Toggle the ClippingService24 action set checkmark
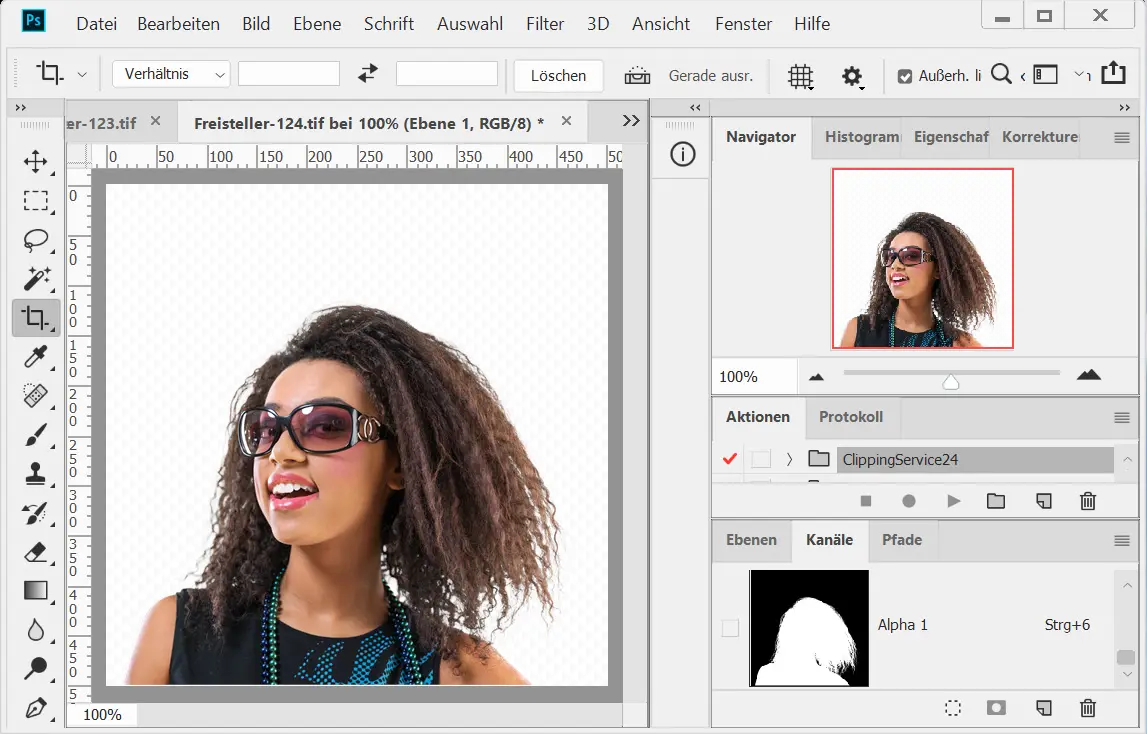The width and height of the screenshot is (1147, 734). tap(729, 459)
